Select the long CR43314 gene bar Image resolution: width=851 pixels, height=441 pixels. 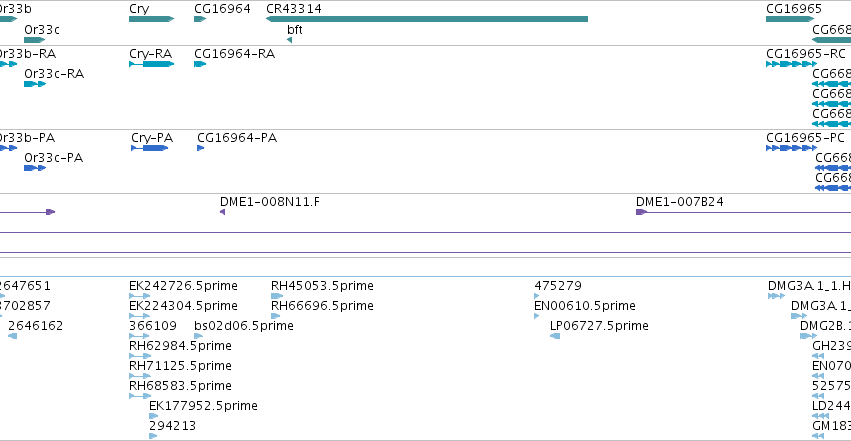pos(427,19)
